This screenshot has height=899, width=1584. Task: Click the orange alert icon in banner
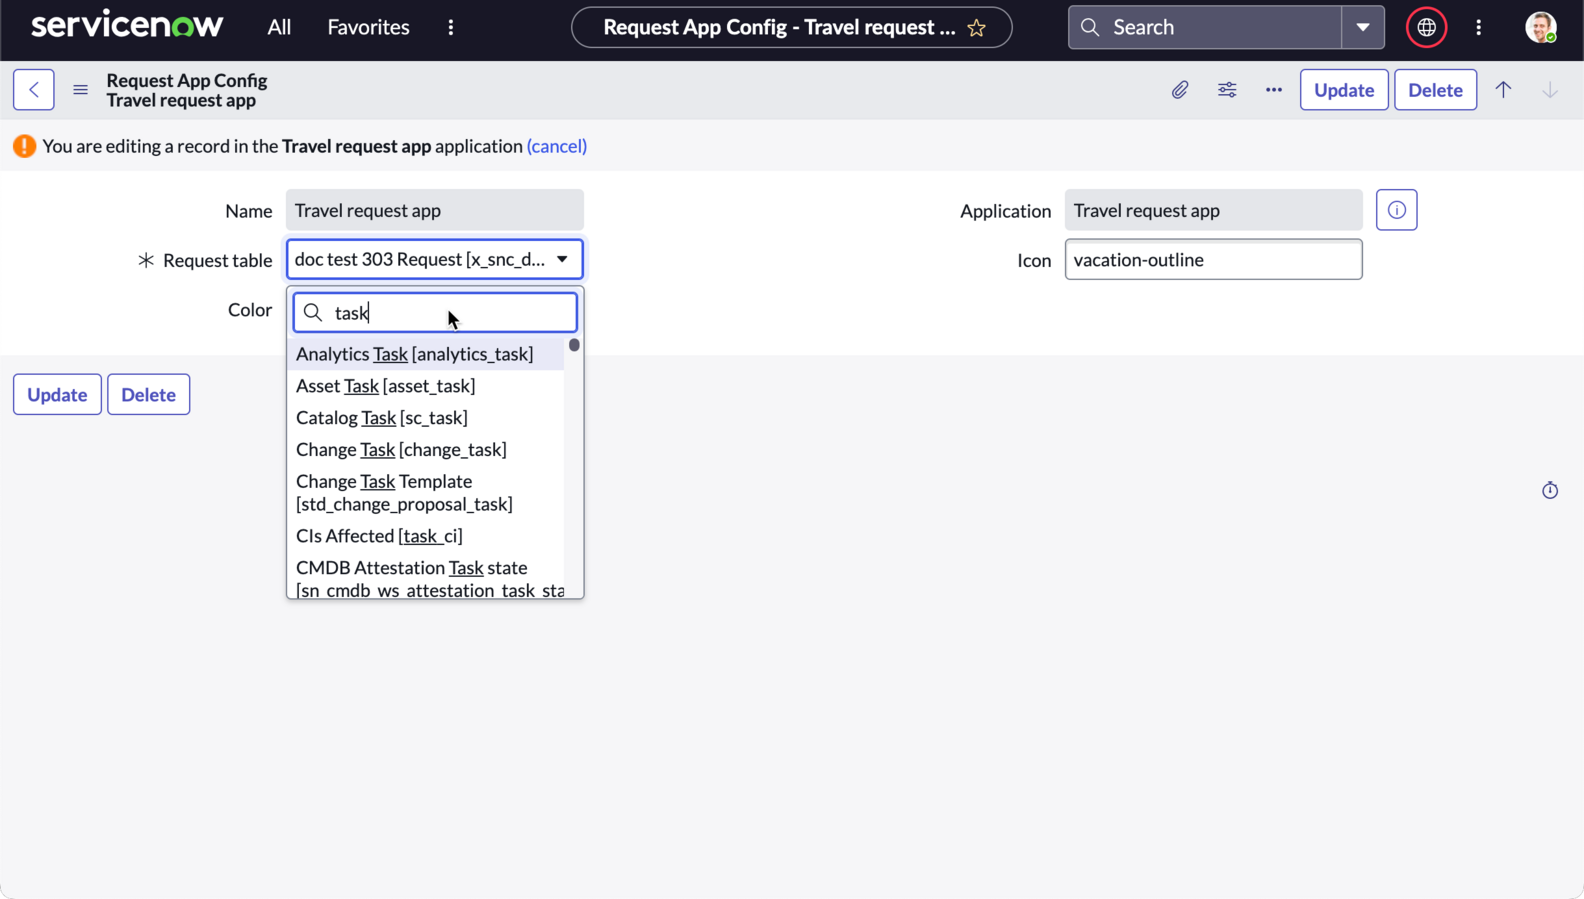(24, 146)
